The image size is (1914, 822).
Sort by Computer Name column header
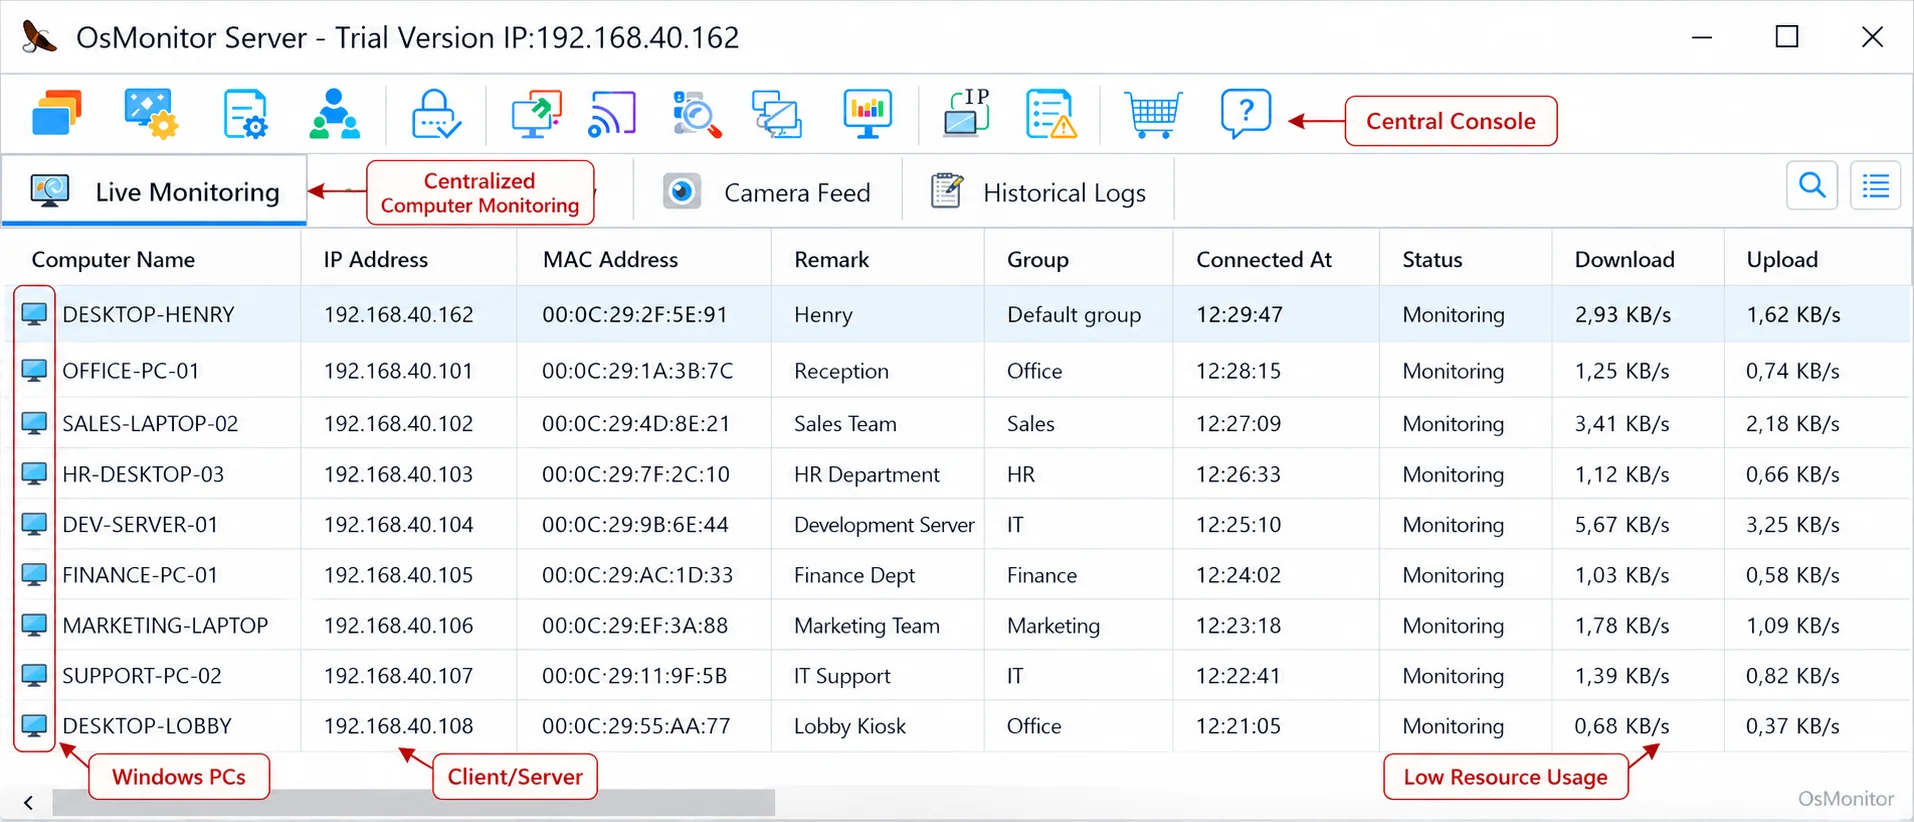pyautogui.click(x=113, y=259)
